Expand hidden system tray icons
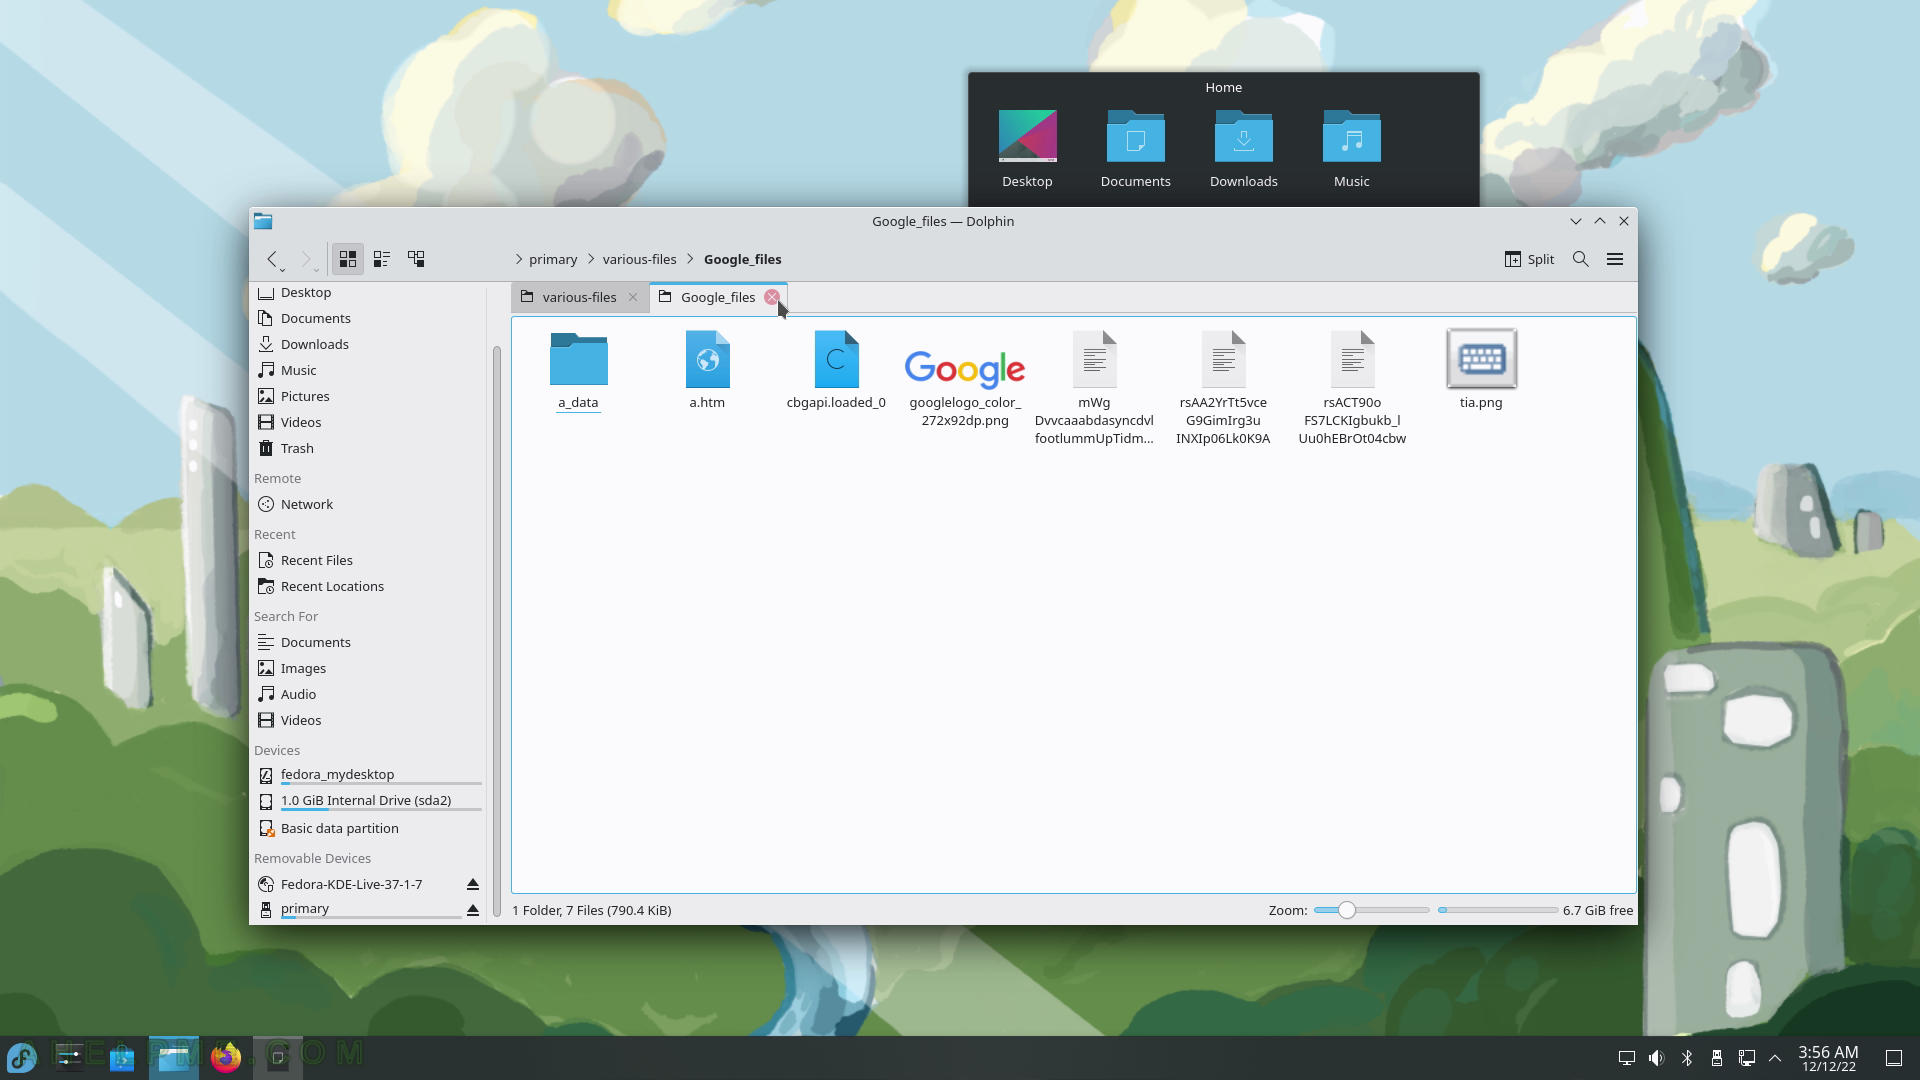1920x1080 pixels. pos(1775,1058)
